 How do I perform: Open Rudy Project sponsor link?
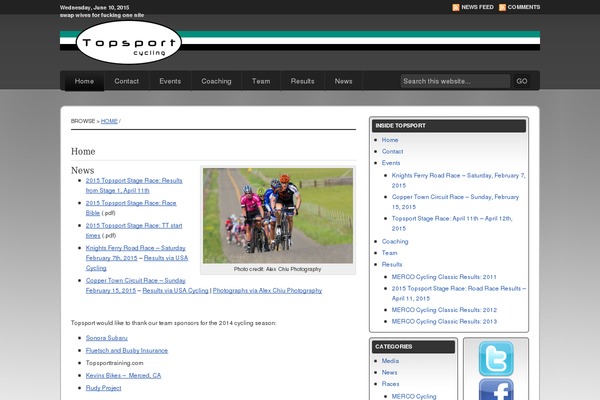[x=103, y=388]
